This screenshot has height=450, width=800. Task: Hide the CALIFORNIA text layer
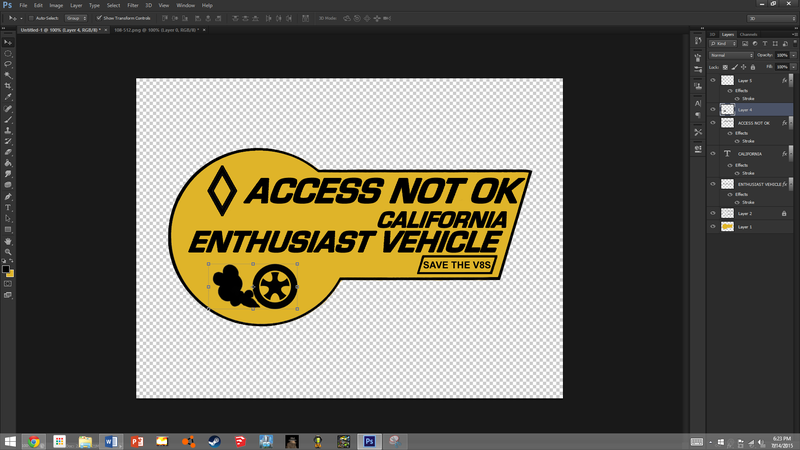coord(713,154)
